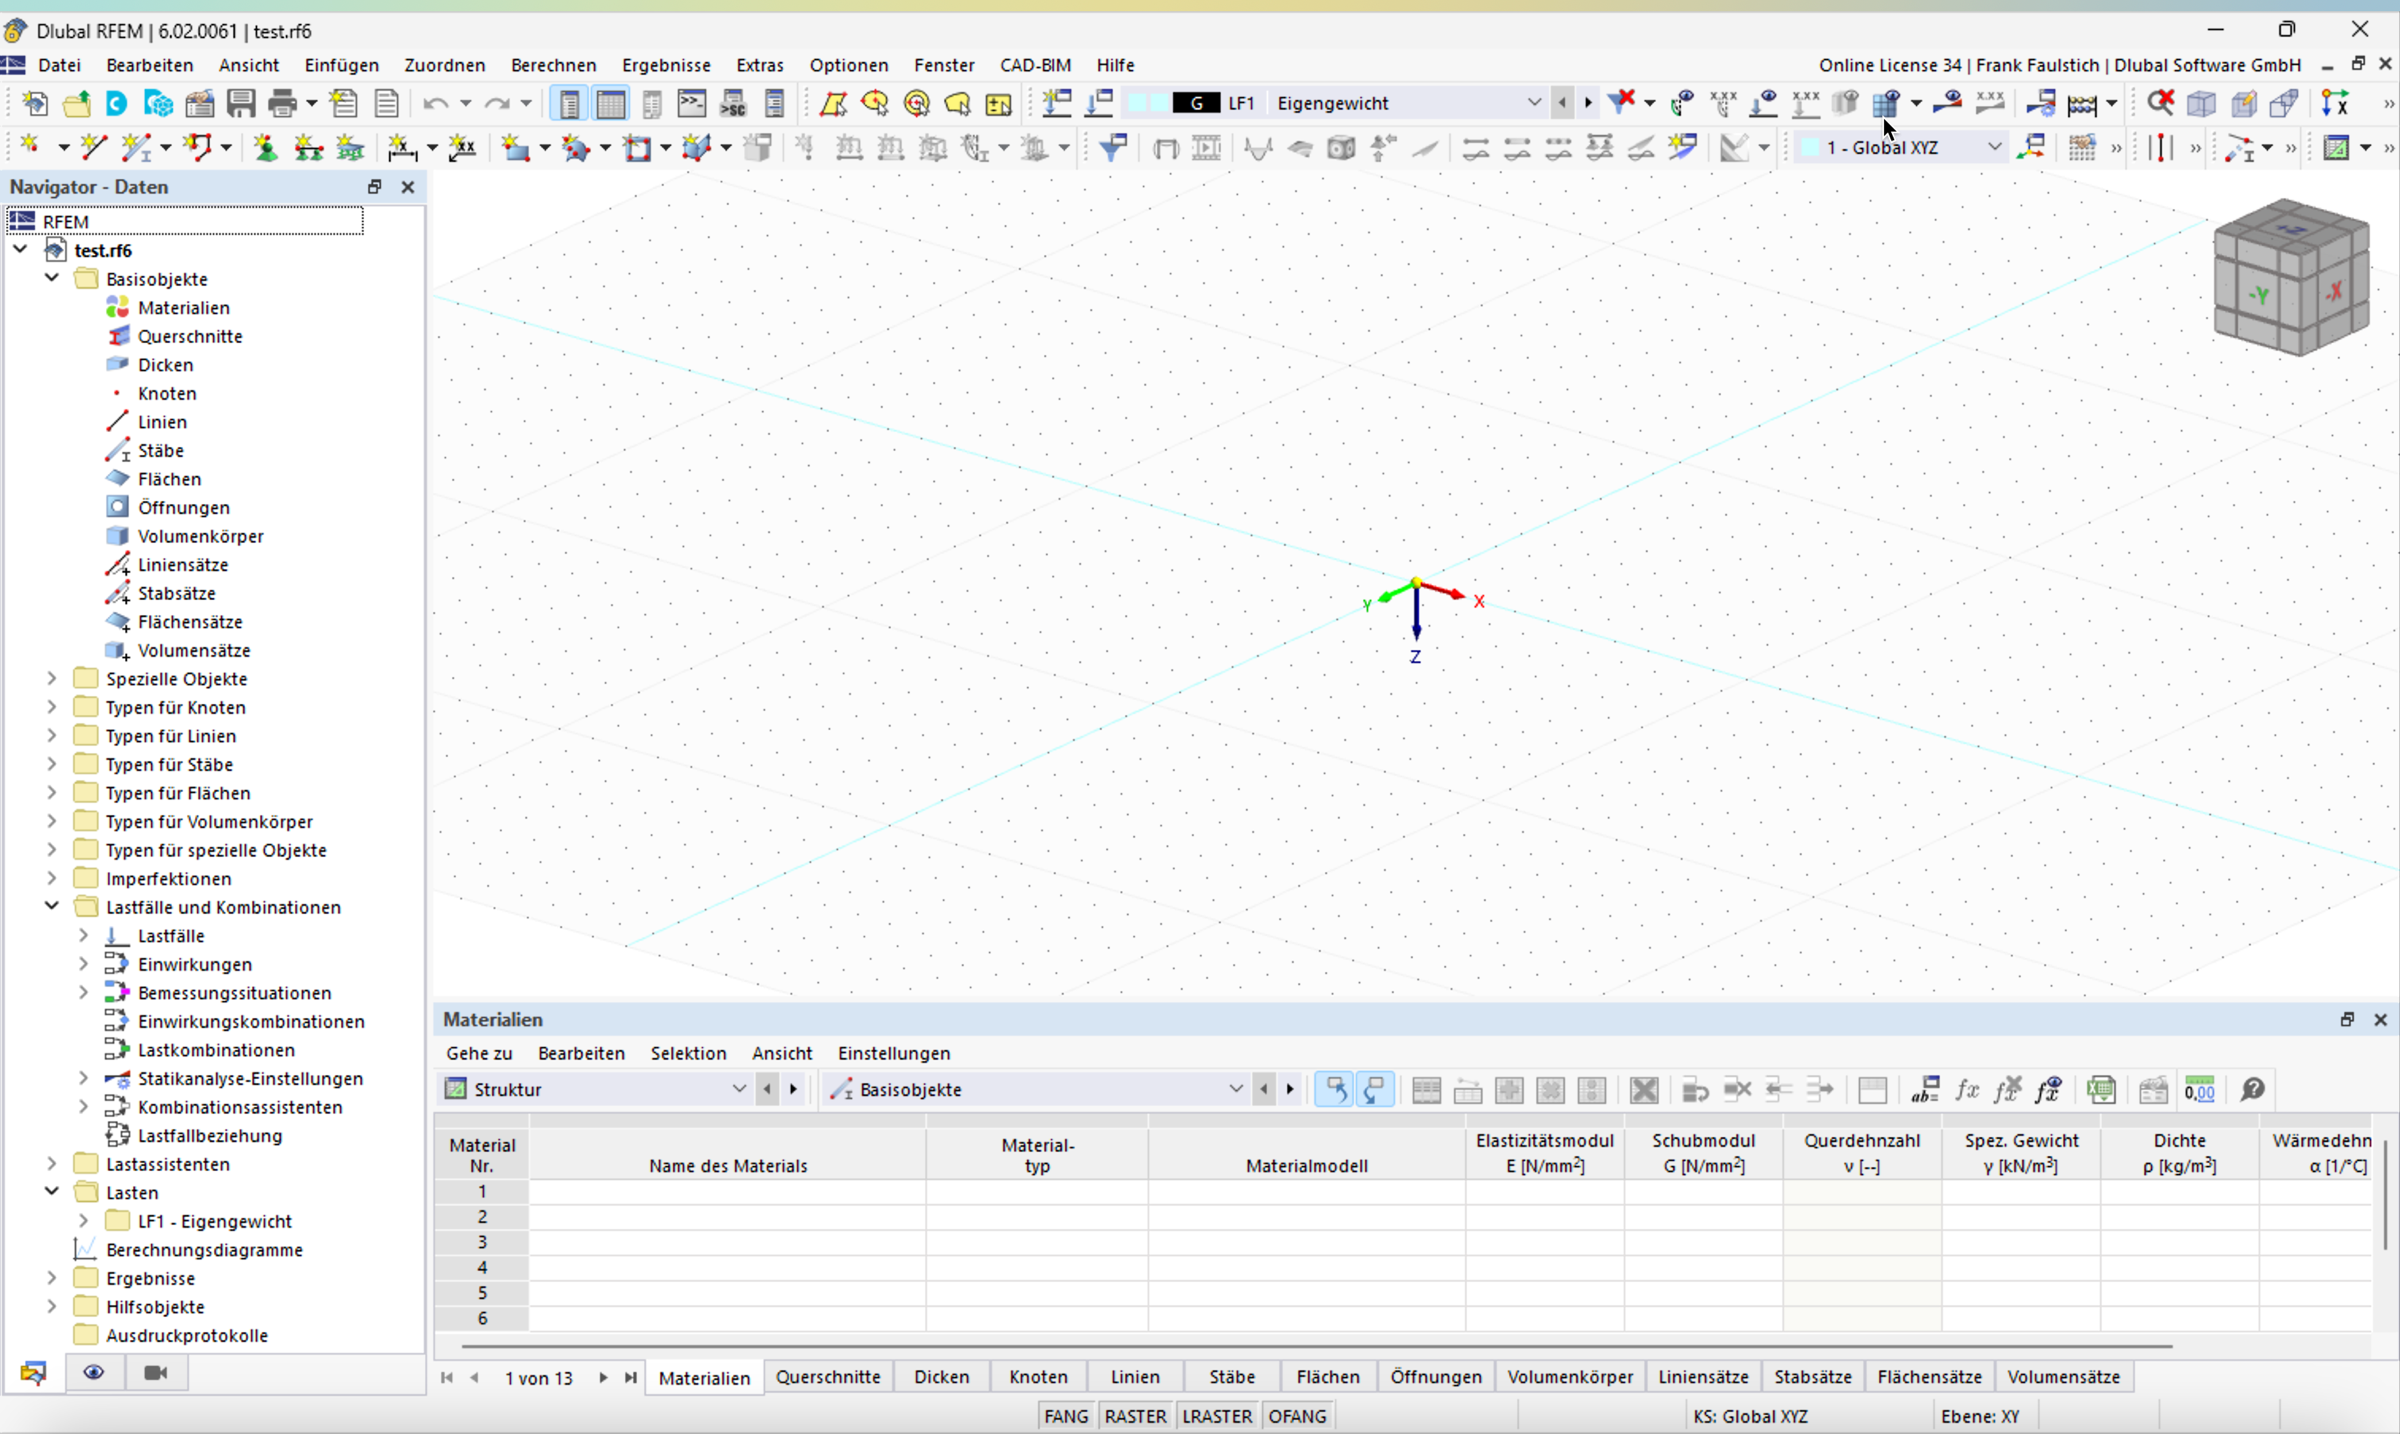2400x1434 pixels.
Task: Go to next table page arrow
Action: [x=603, y=1377]
